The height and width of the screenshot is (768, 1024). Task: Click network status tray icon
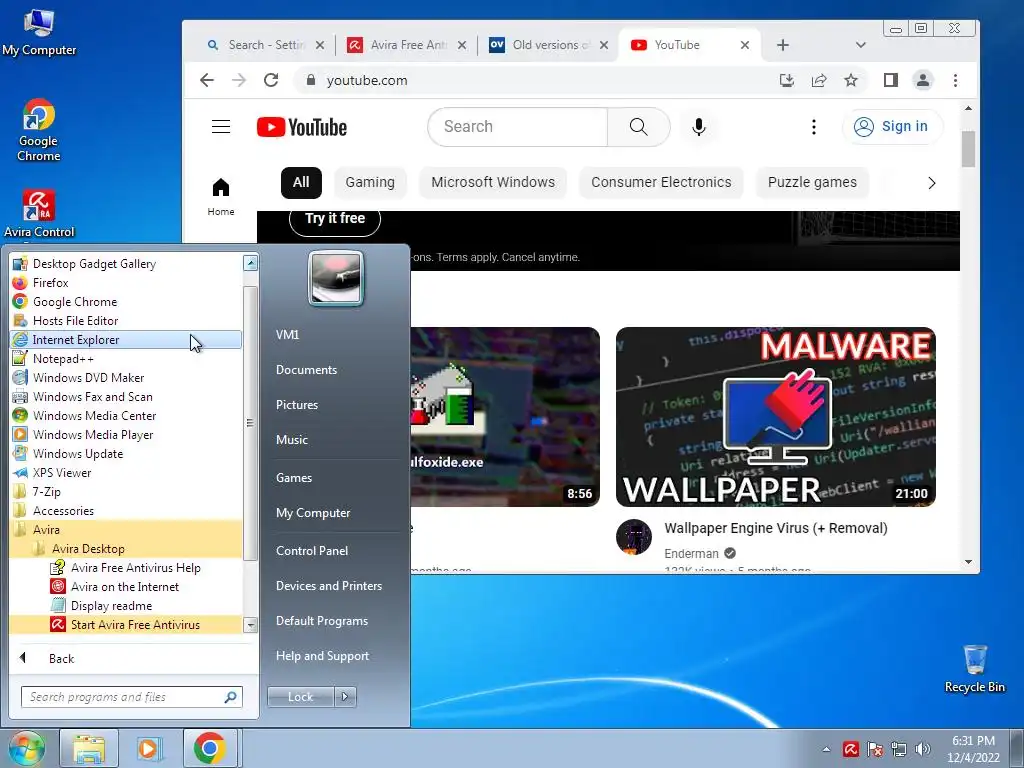pos(899,749)
